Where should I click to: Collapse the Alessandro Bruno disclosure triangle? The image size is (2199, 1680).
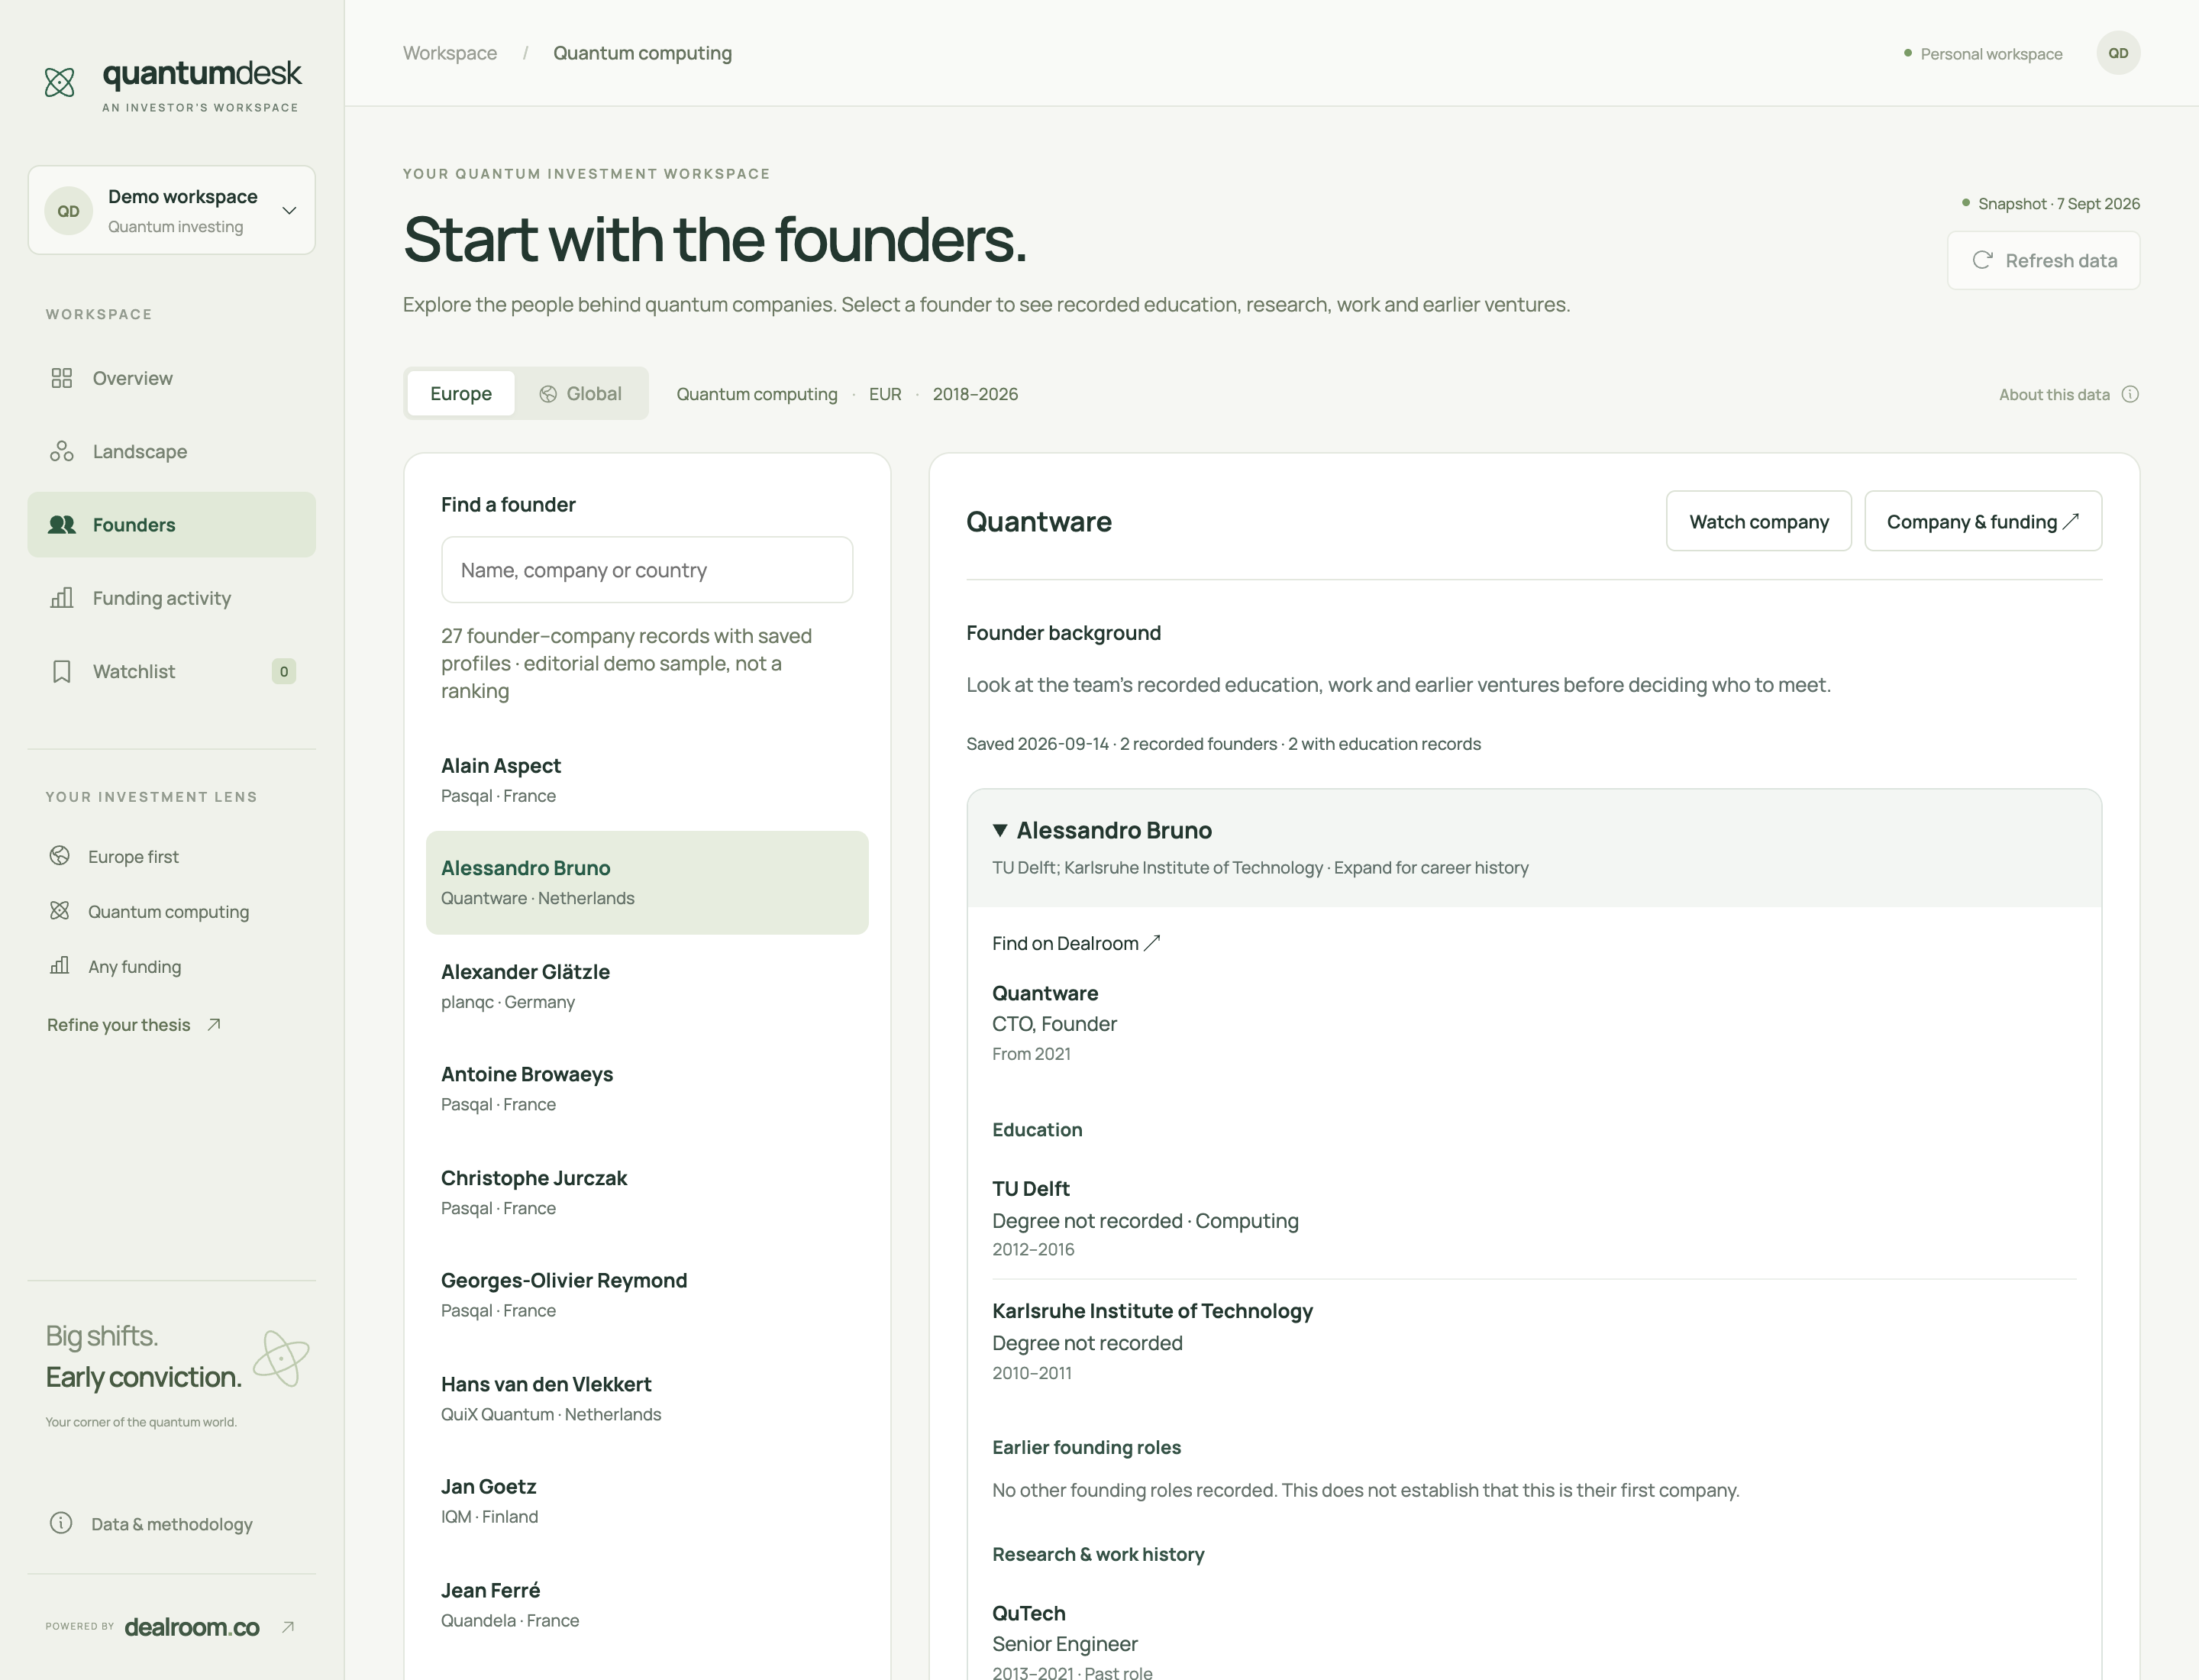coord(1000,830)
